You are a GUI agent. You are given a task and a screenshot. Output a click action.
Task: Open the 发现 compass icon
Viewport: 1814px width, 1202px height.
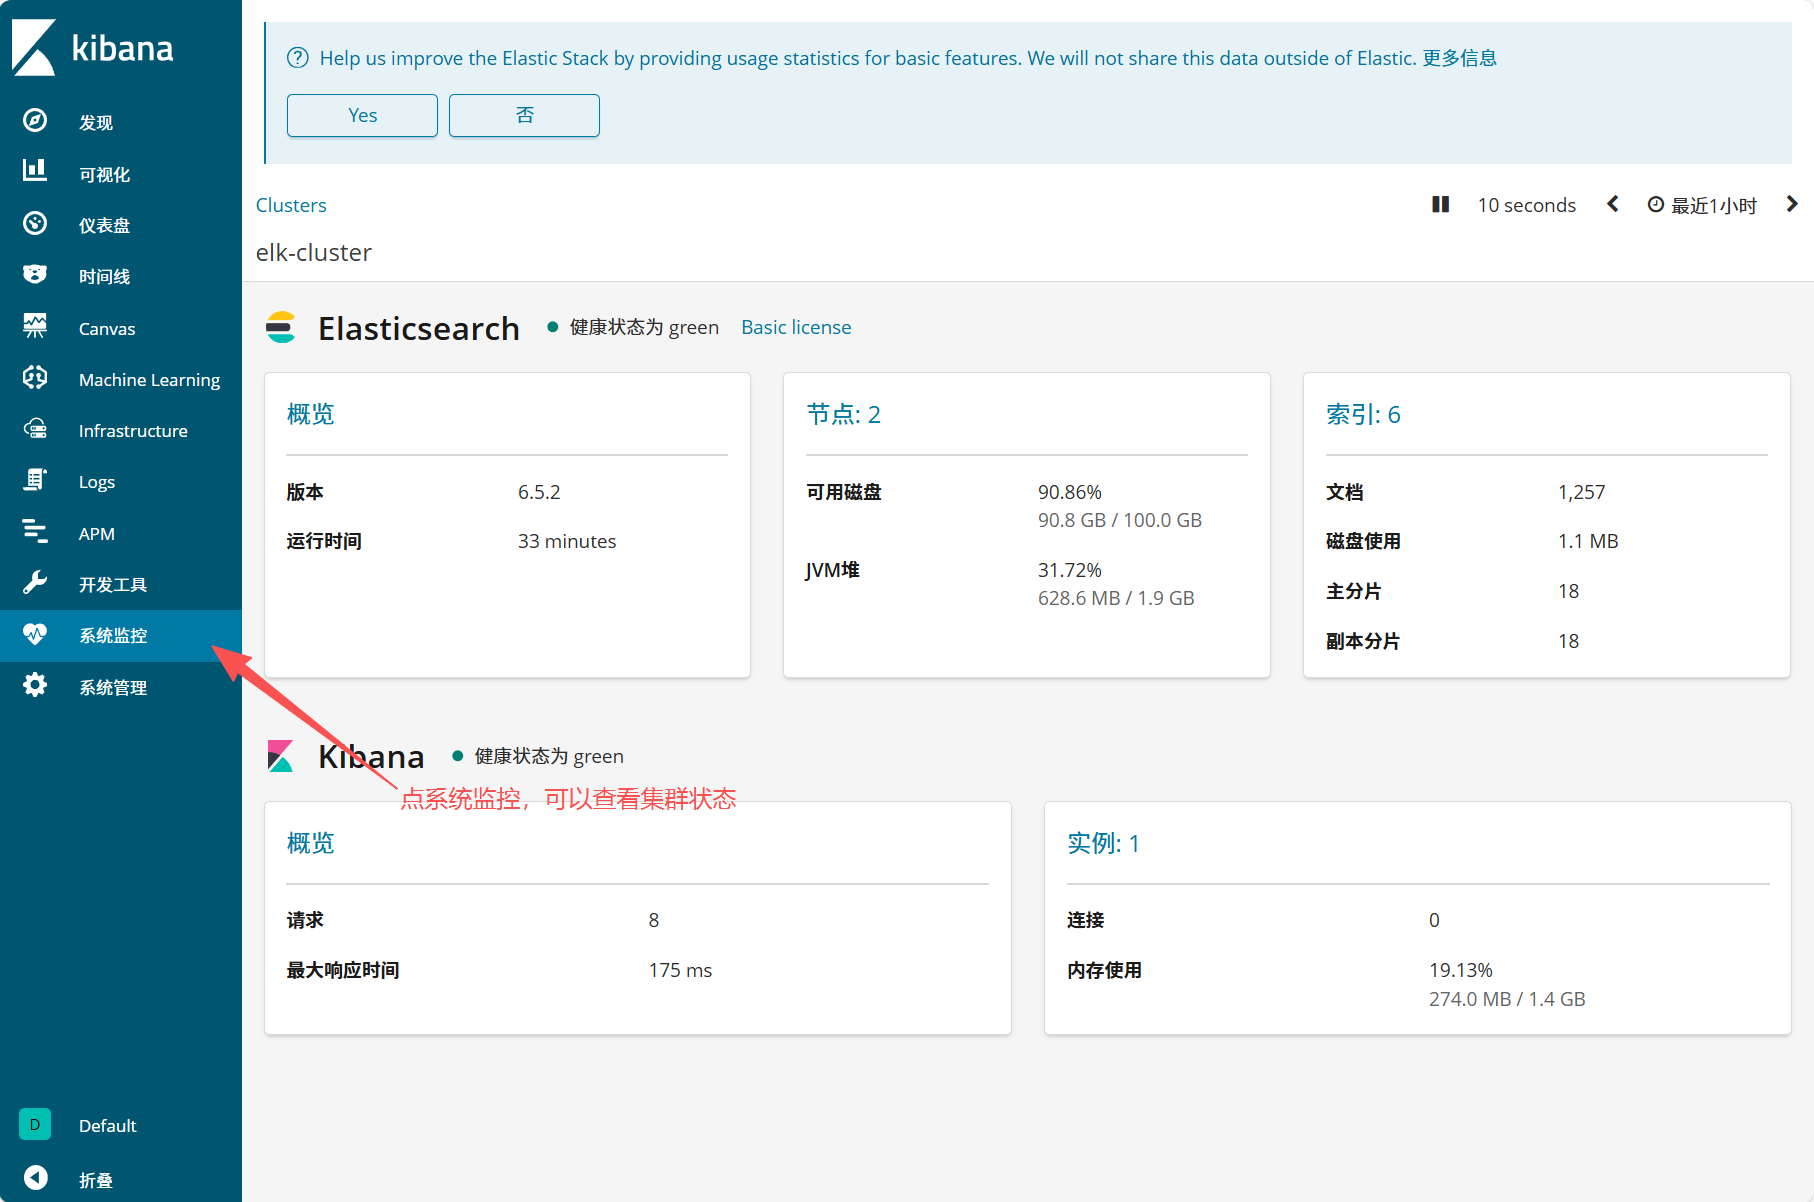point(35,121)
